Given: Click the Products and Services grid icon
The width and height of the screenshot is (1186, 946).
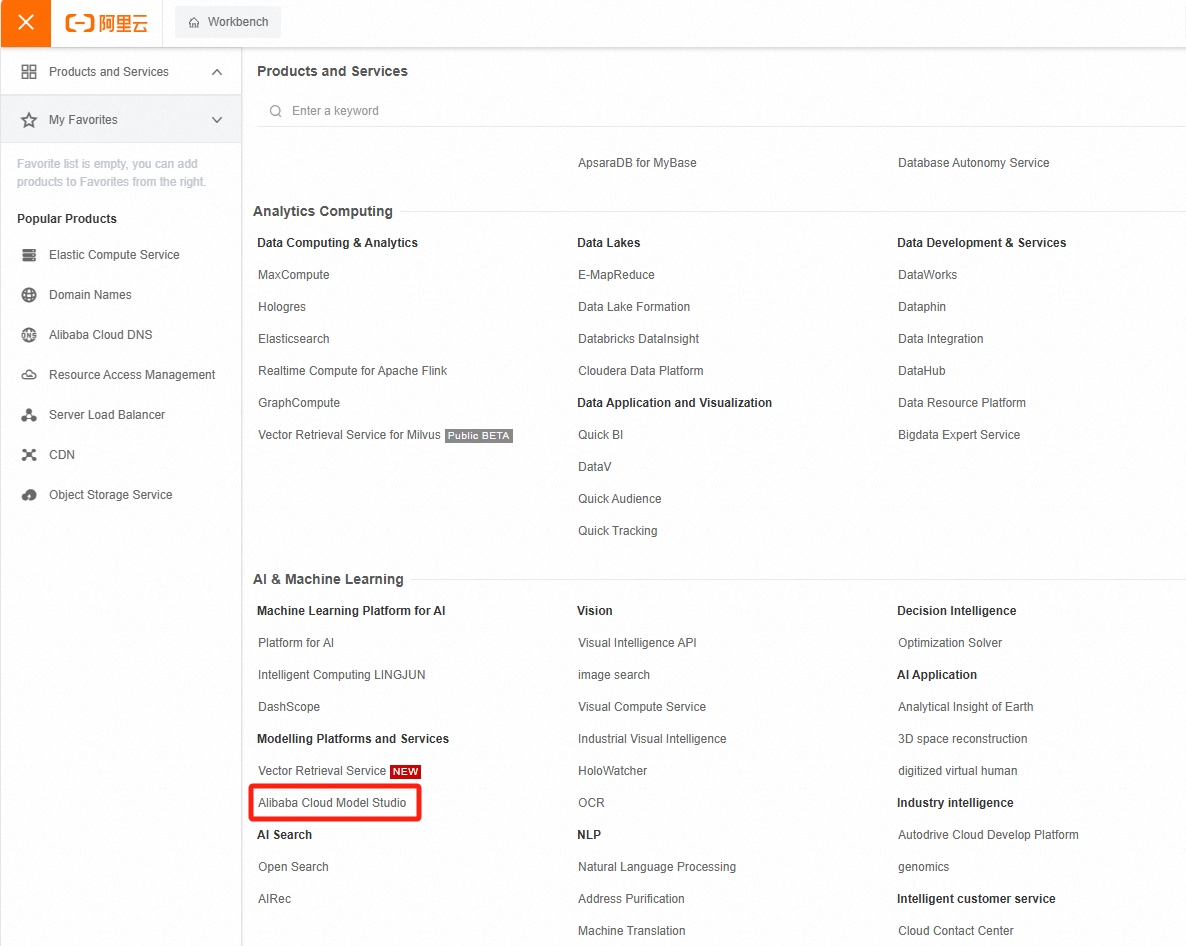Looking at the screenshot, I should 29,72.
